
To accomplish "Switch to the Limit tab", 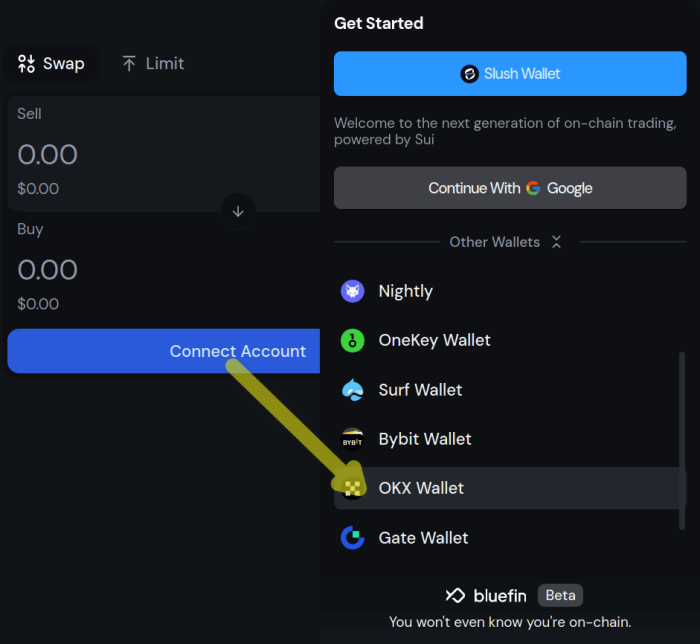I will (152, 64).
